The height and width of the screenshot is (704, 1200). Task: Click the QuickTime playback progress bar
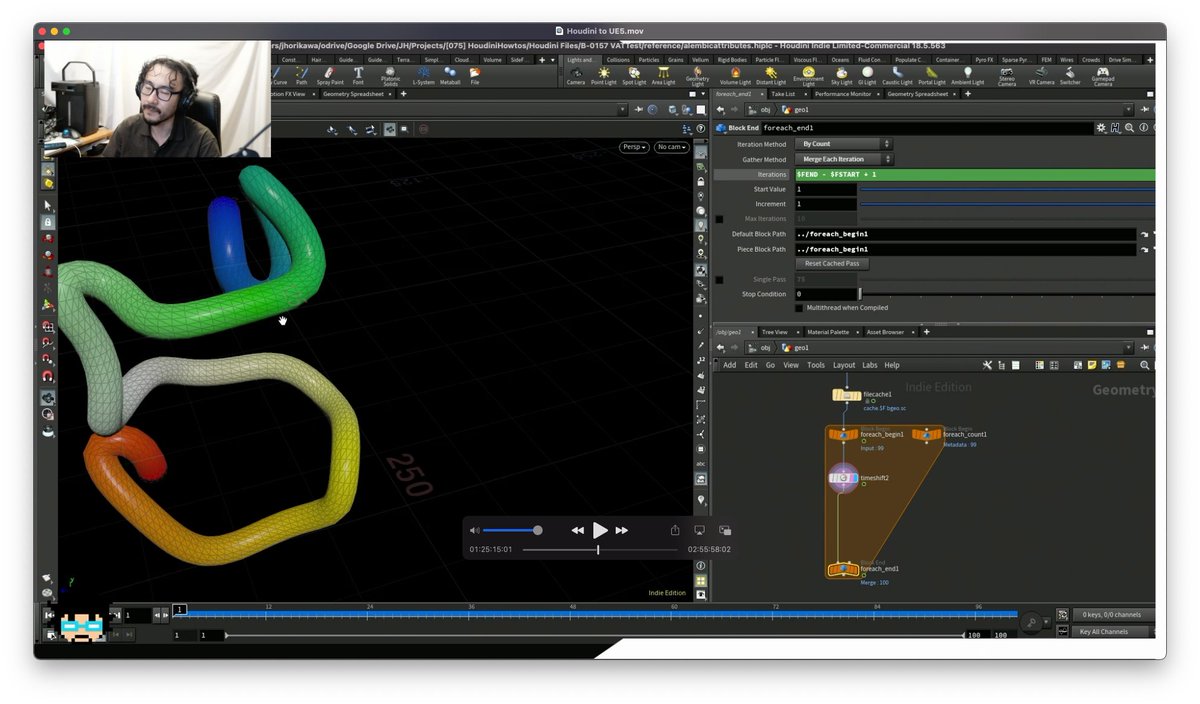pos(600,549)
